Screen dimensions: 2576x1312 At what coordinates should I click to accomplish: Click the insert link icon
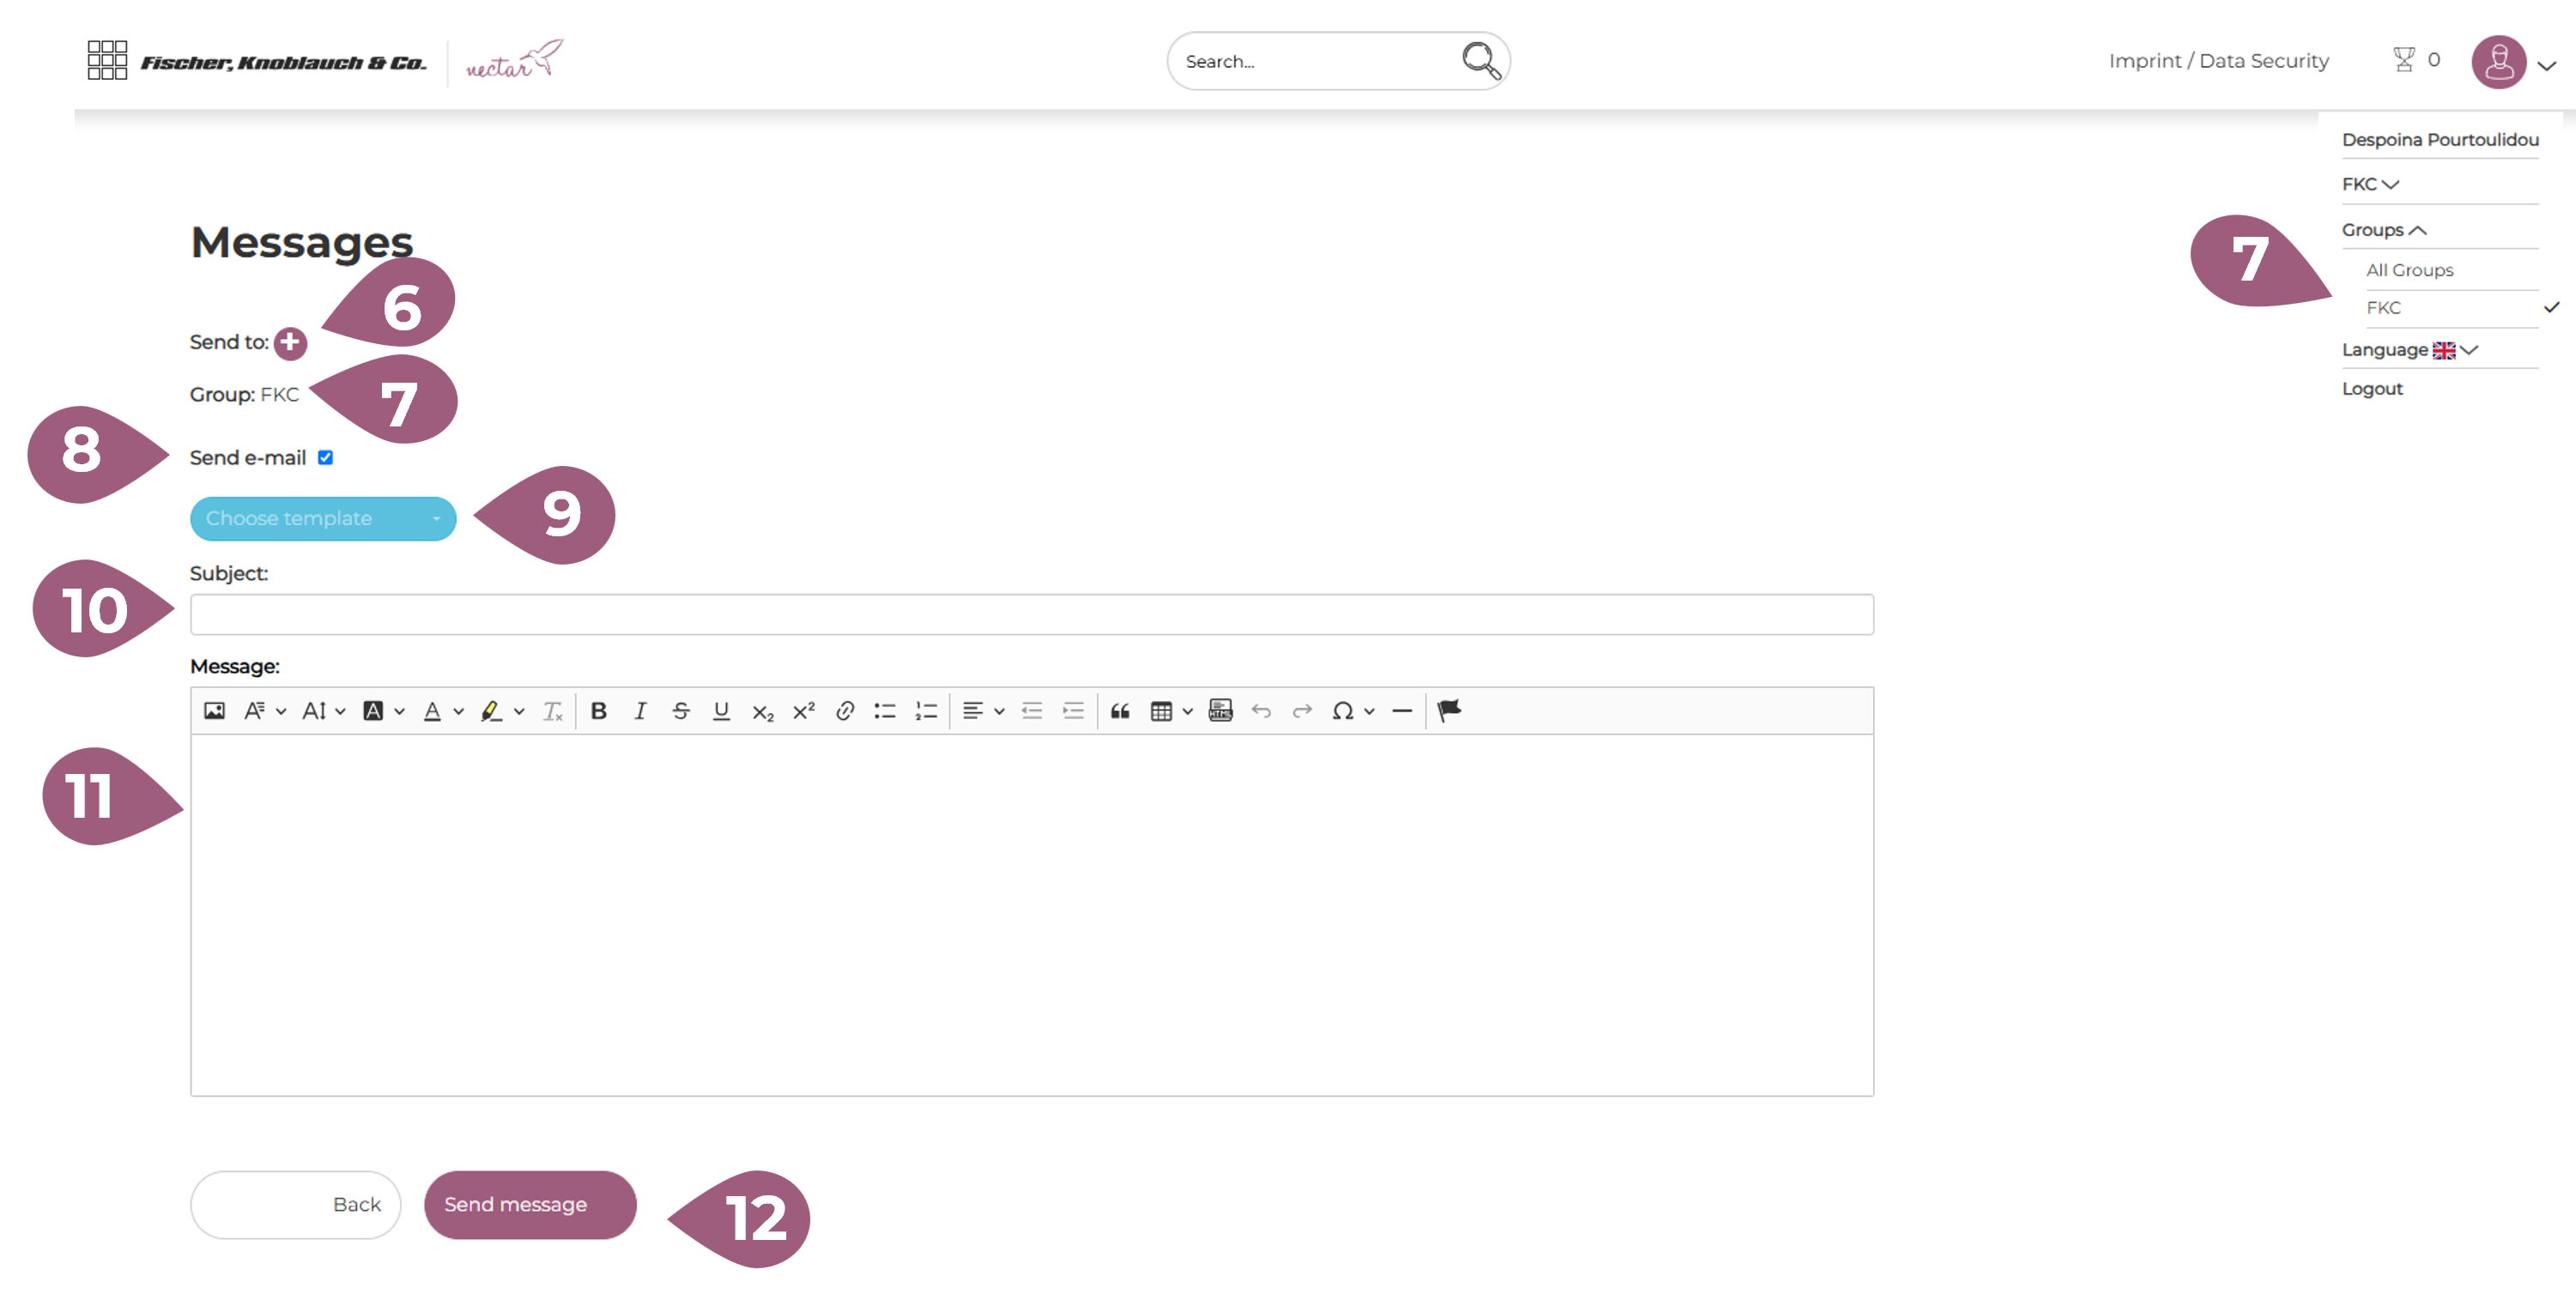(x=844, y=711)
